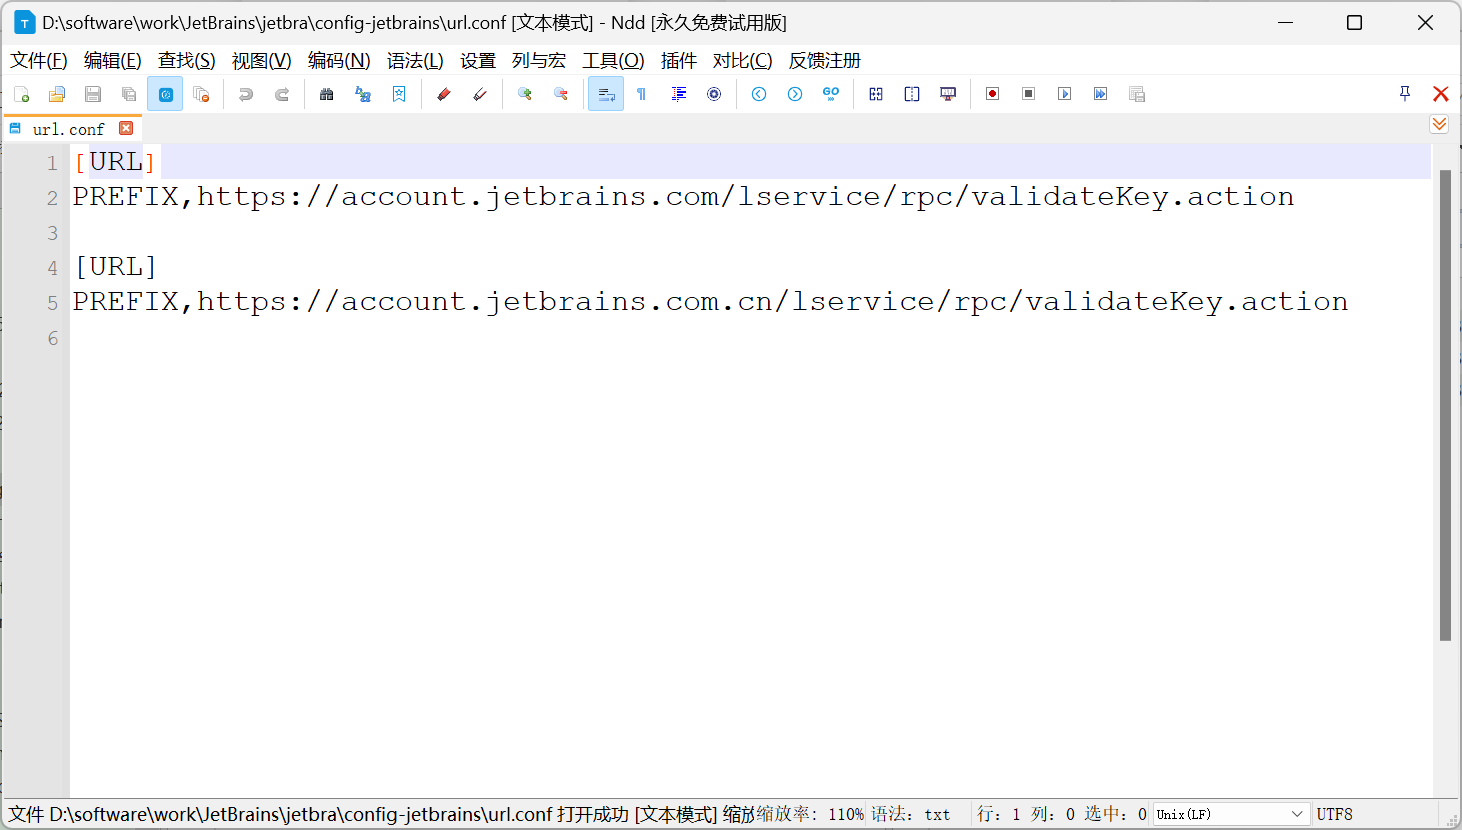Screen dimensions: 1462x830
Task: Save the current file via toolbar icon
Action: (93, 94)
